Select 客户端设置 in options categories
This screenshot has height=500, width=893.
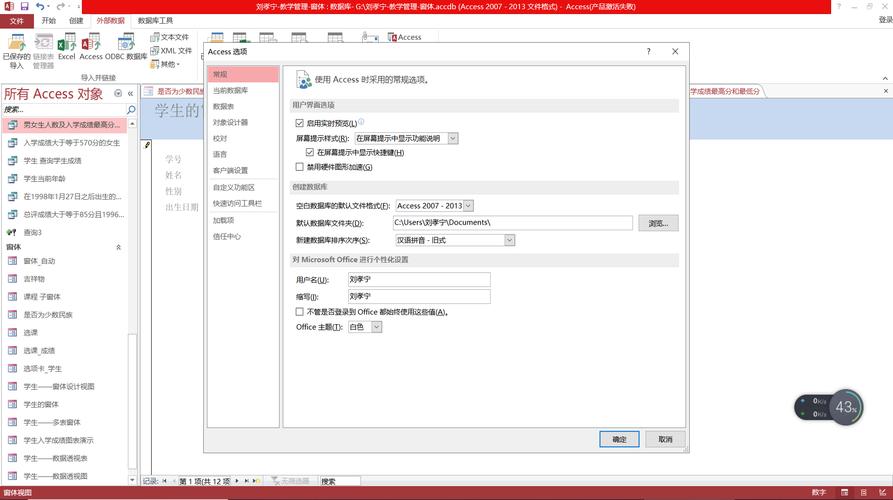click(x=243, y=170)
